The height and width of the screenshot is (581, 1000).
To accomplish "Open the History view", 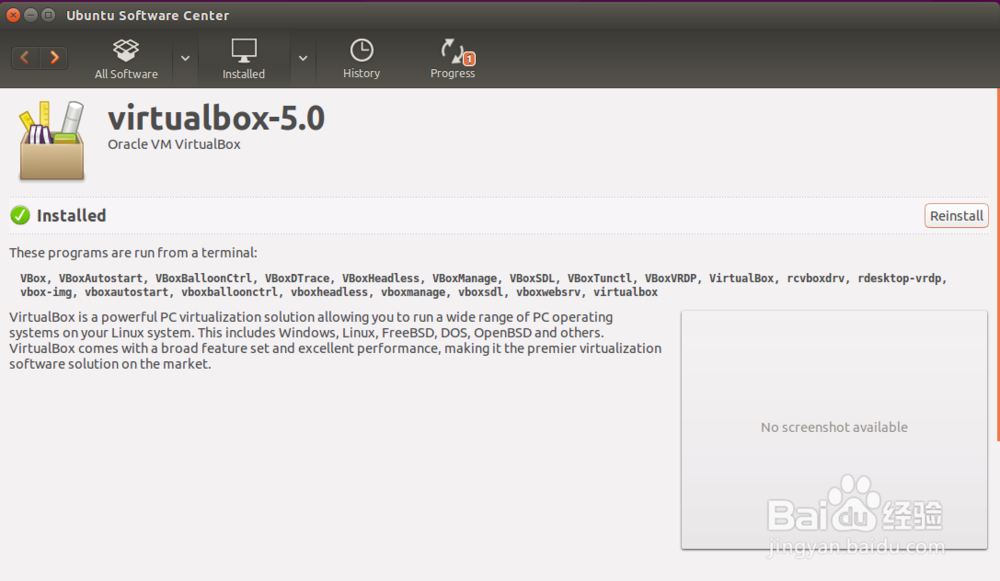I will point(361,58).
